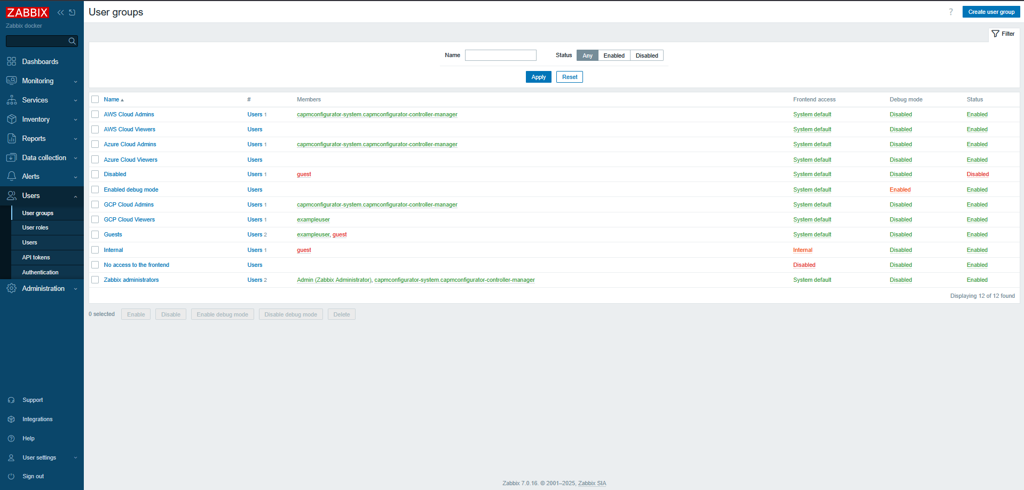Collapse the sidebar with the double-arrow icon

point(60,13)
